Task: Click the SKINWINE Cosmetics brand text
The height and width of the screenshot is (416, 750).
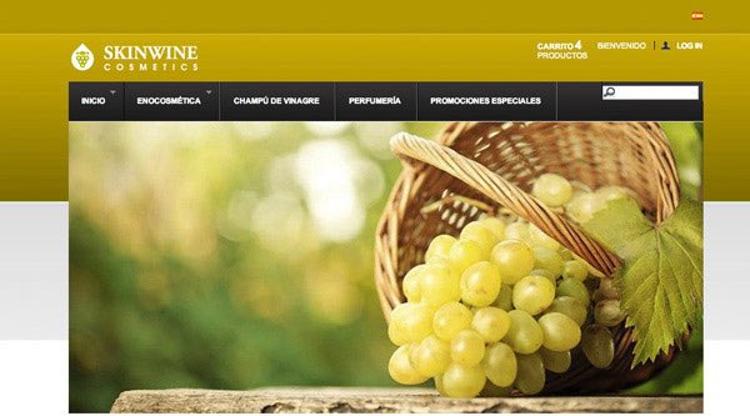Action: click(x=151, y=57)
